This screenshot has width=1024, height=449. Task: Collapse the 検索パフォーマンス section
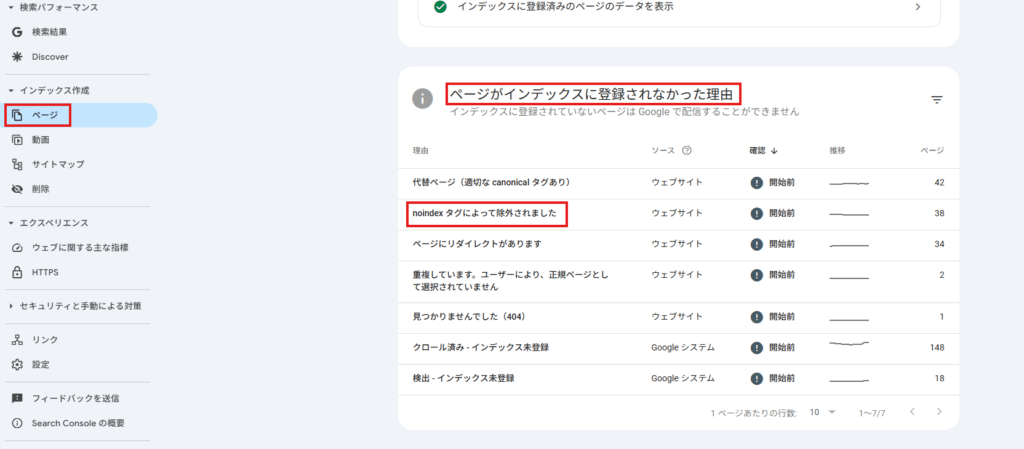pos(11,8)
